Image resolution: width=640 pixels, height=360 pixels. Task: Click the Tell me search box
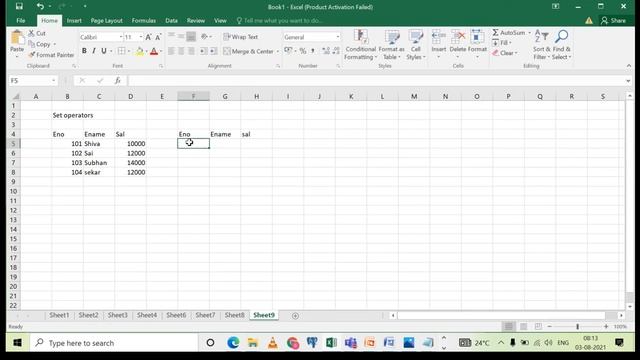coord(280,20)
